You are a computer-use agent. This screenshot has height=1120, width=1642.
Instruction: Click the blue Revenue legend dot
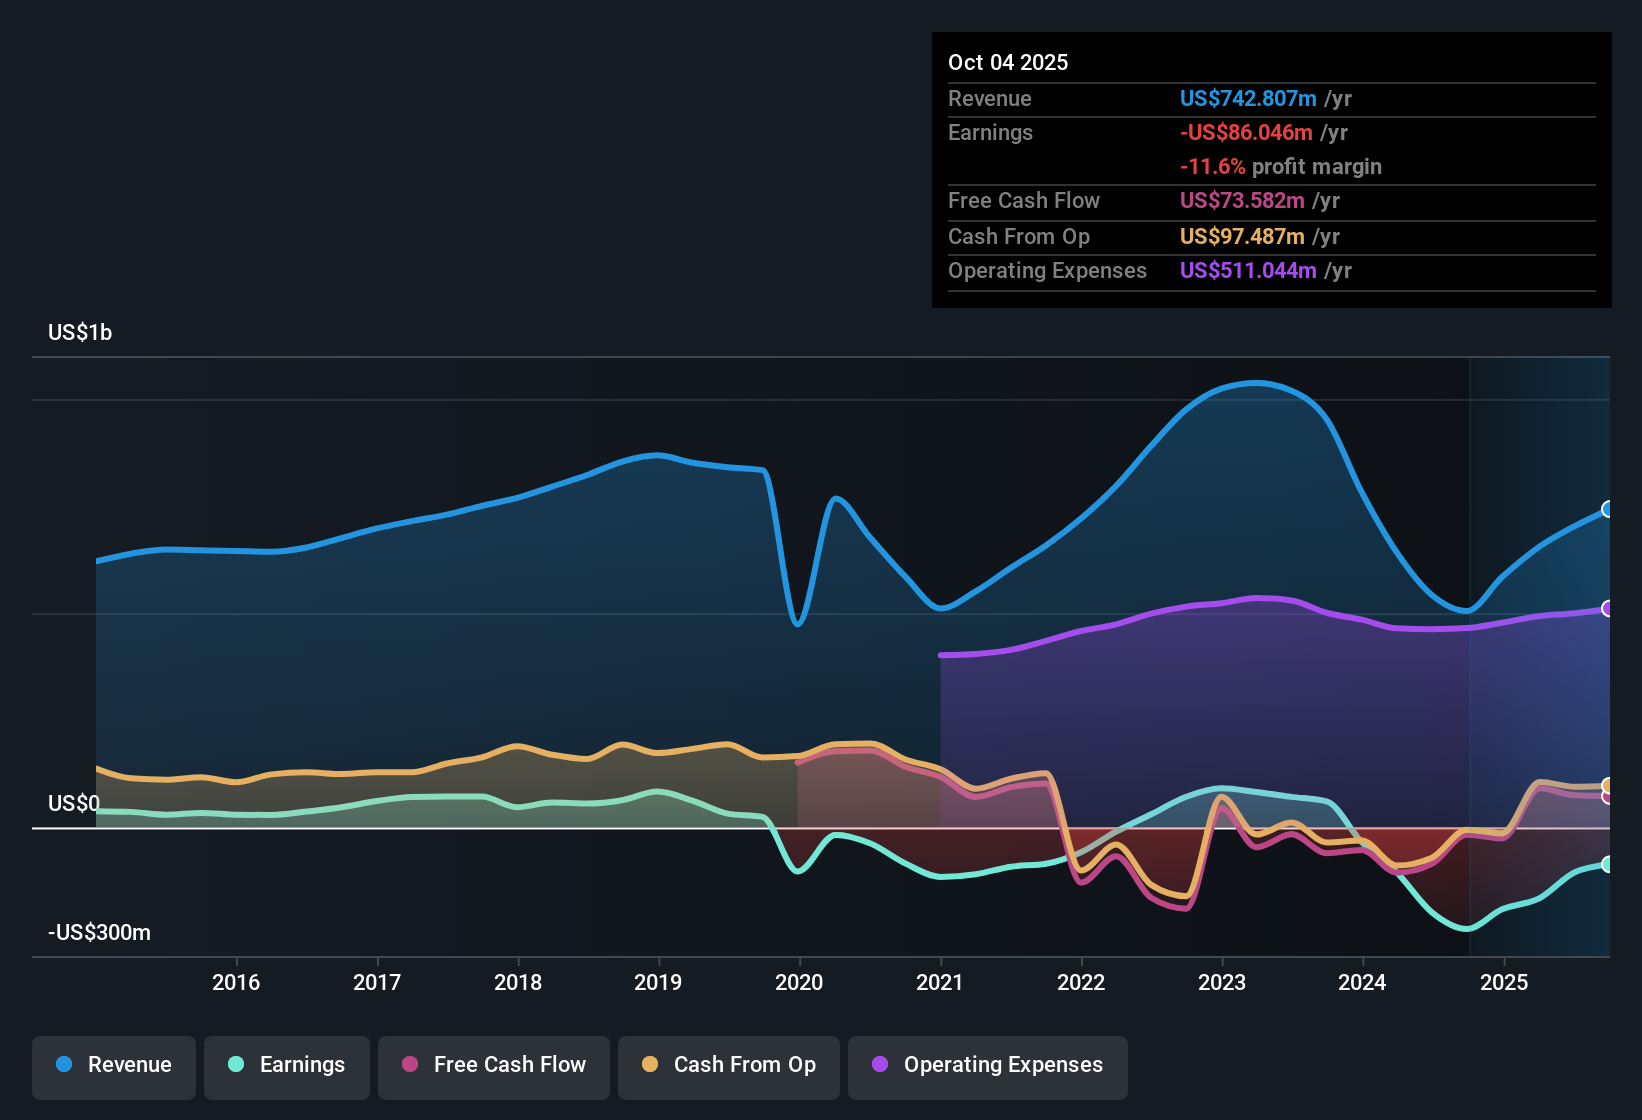point(62,1065)
